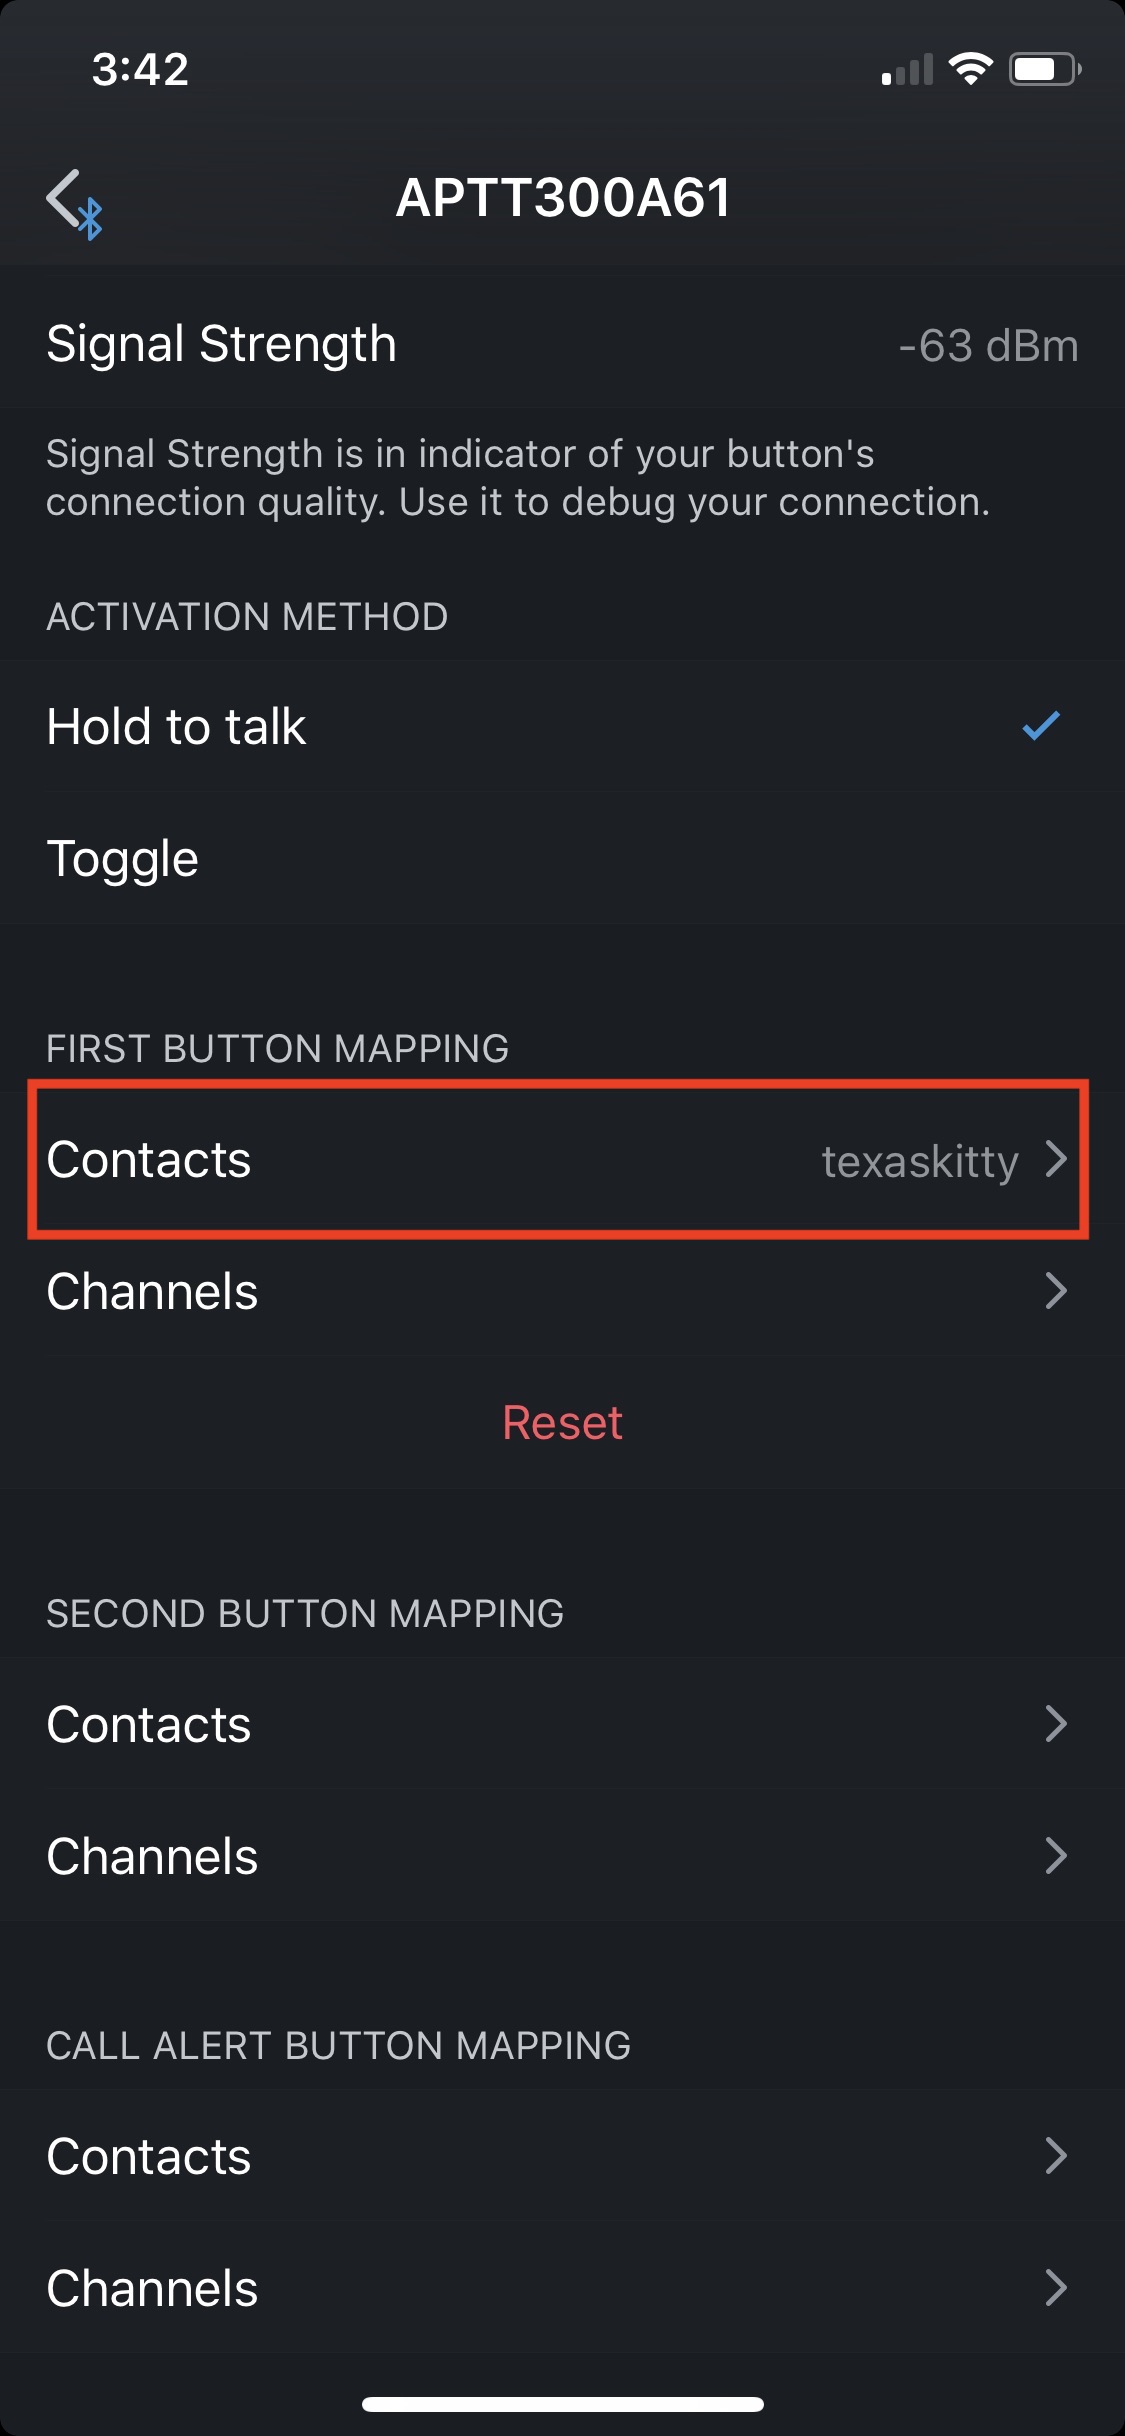Click the texaskitty contact name

click(x=918, y=1161)
